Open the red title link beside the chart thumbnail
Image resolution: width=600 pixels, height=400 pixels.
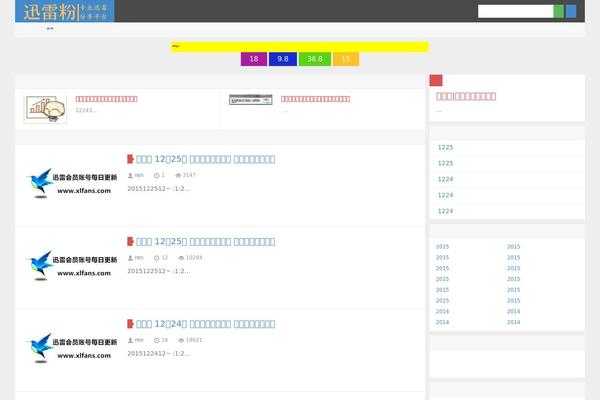tap(106, 99)
